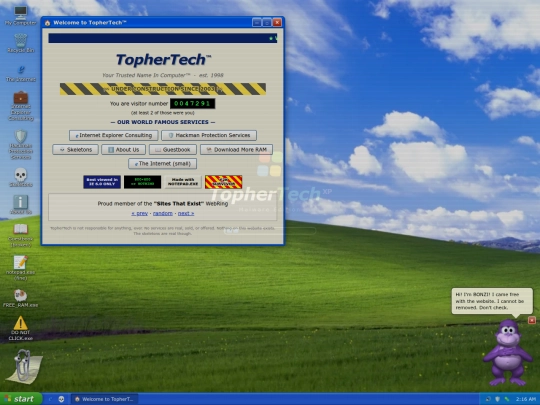The image size is (540, 405).
Task: Maximize the TopherTech window
Action: 267,23
